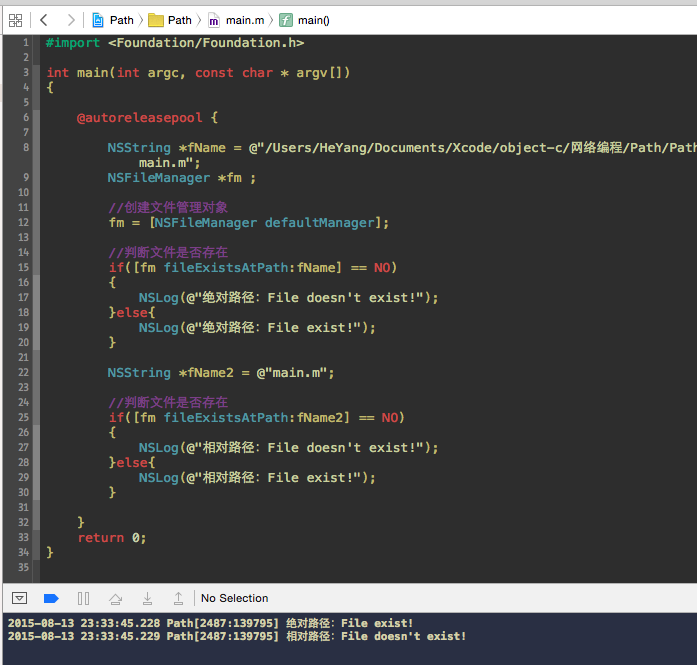Click the Path project icon in the jump bar
697x665 pixels.
(x=98, y=20)
